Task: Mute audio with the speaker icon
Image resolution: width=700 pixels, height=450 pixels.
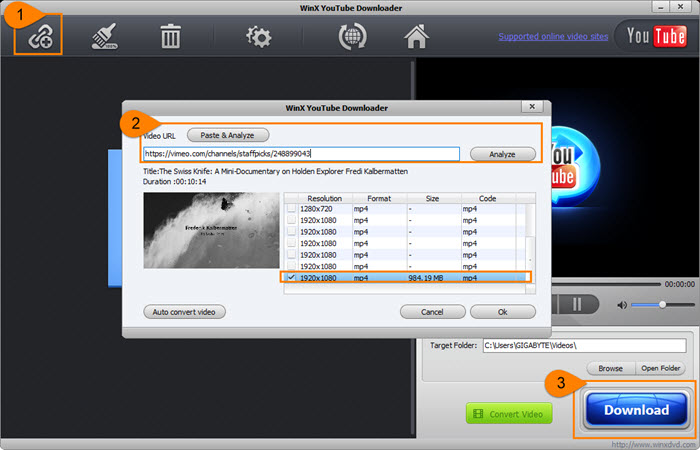Action: [621, 305]
